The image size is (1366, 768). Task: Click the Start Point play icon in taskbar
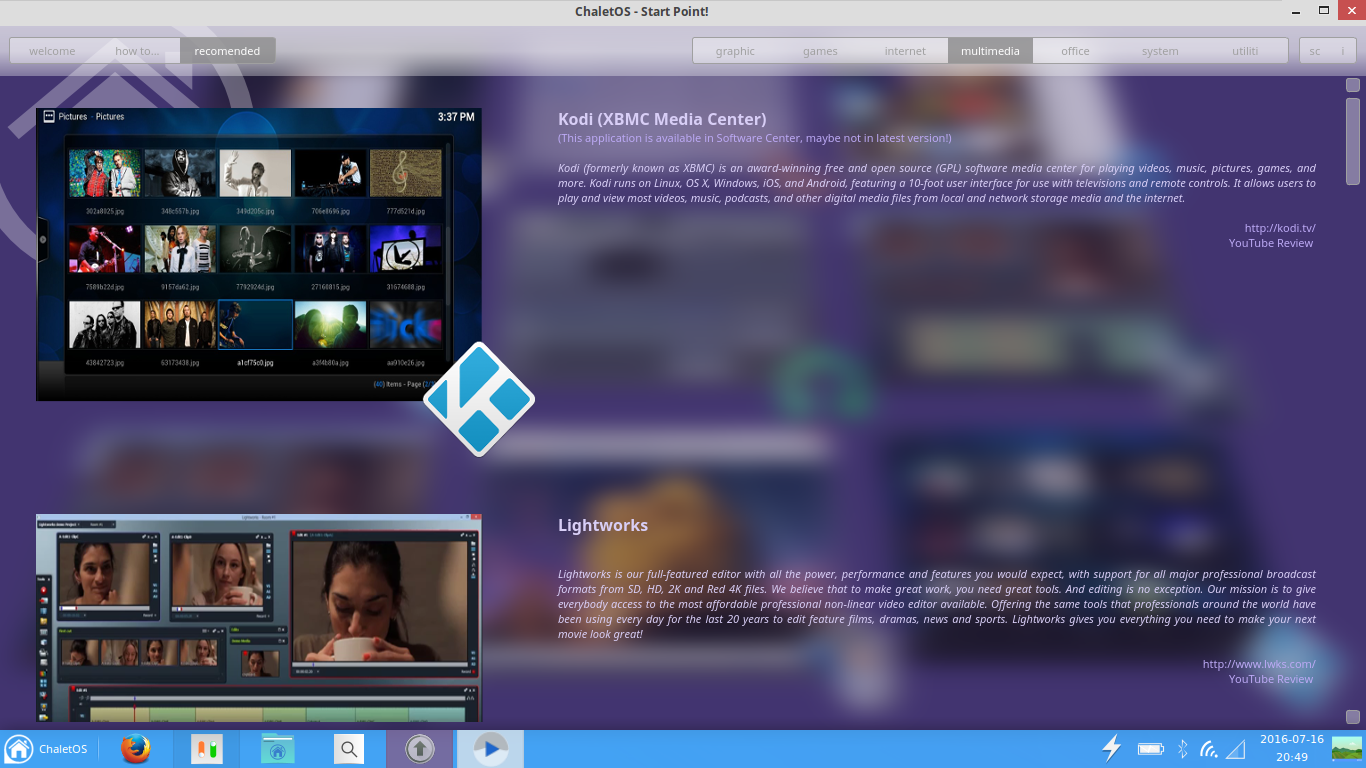click(490, 749)
